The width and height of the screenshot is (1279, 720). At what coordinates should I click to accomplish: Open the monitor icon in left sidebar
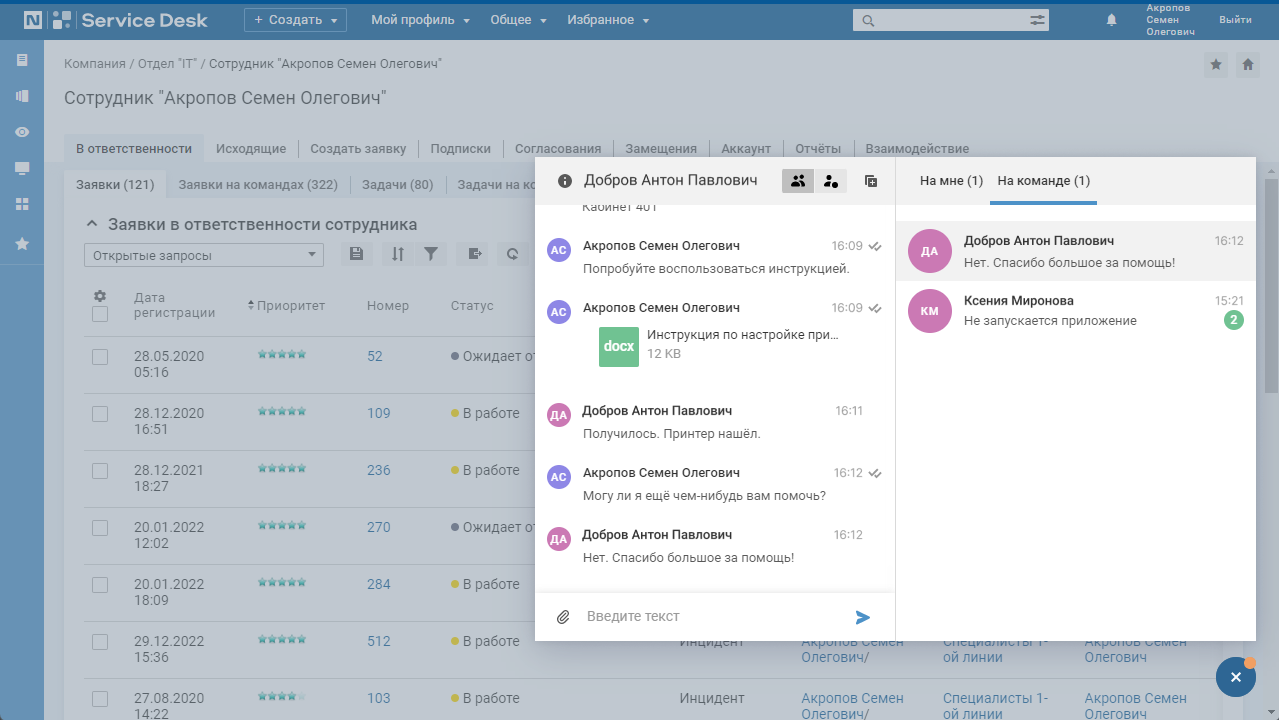[22, 168]
